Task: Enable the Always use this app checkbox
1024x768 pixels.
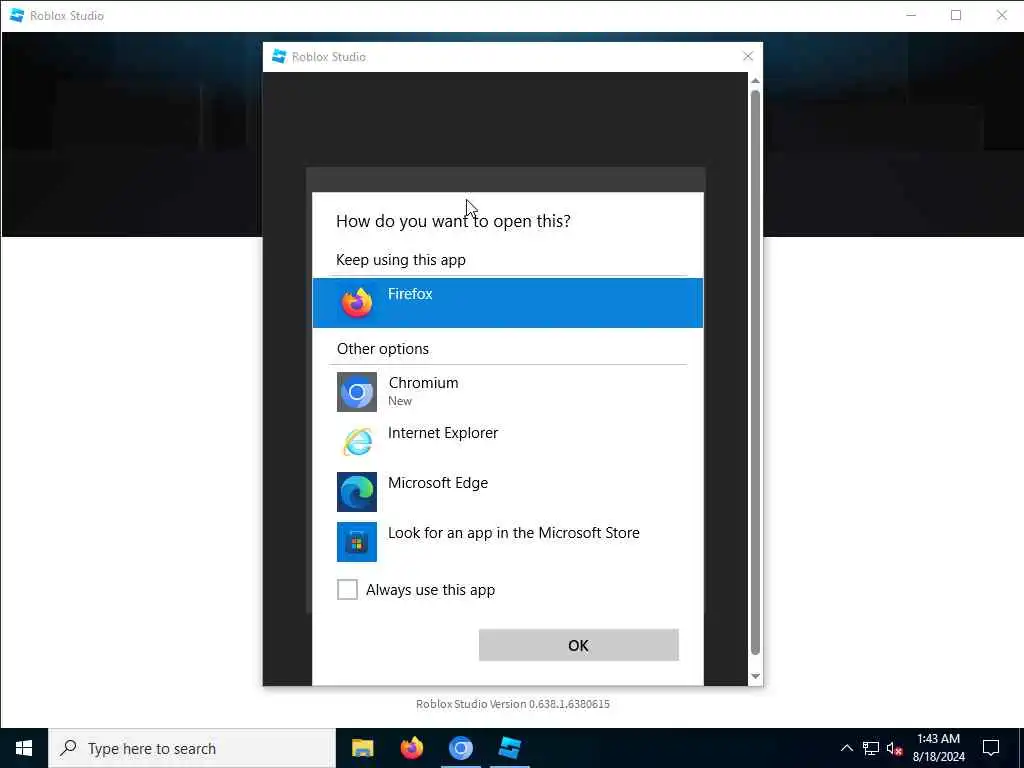Action: [347, 590]
